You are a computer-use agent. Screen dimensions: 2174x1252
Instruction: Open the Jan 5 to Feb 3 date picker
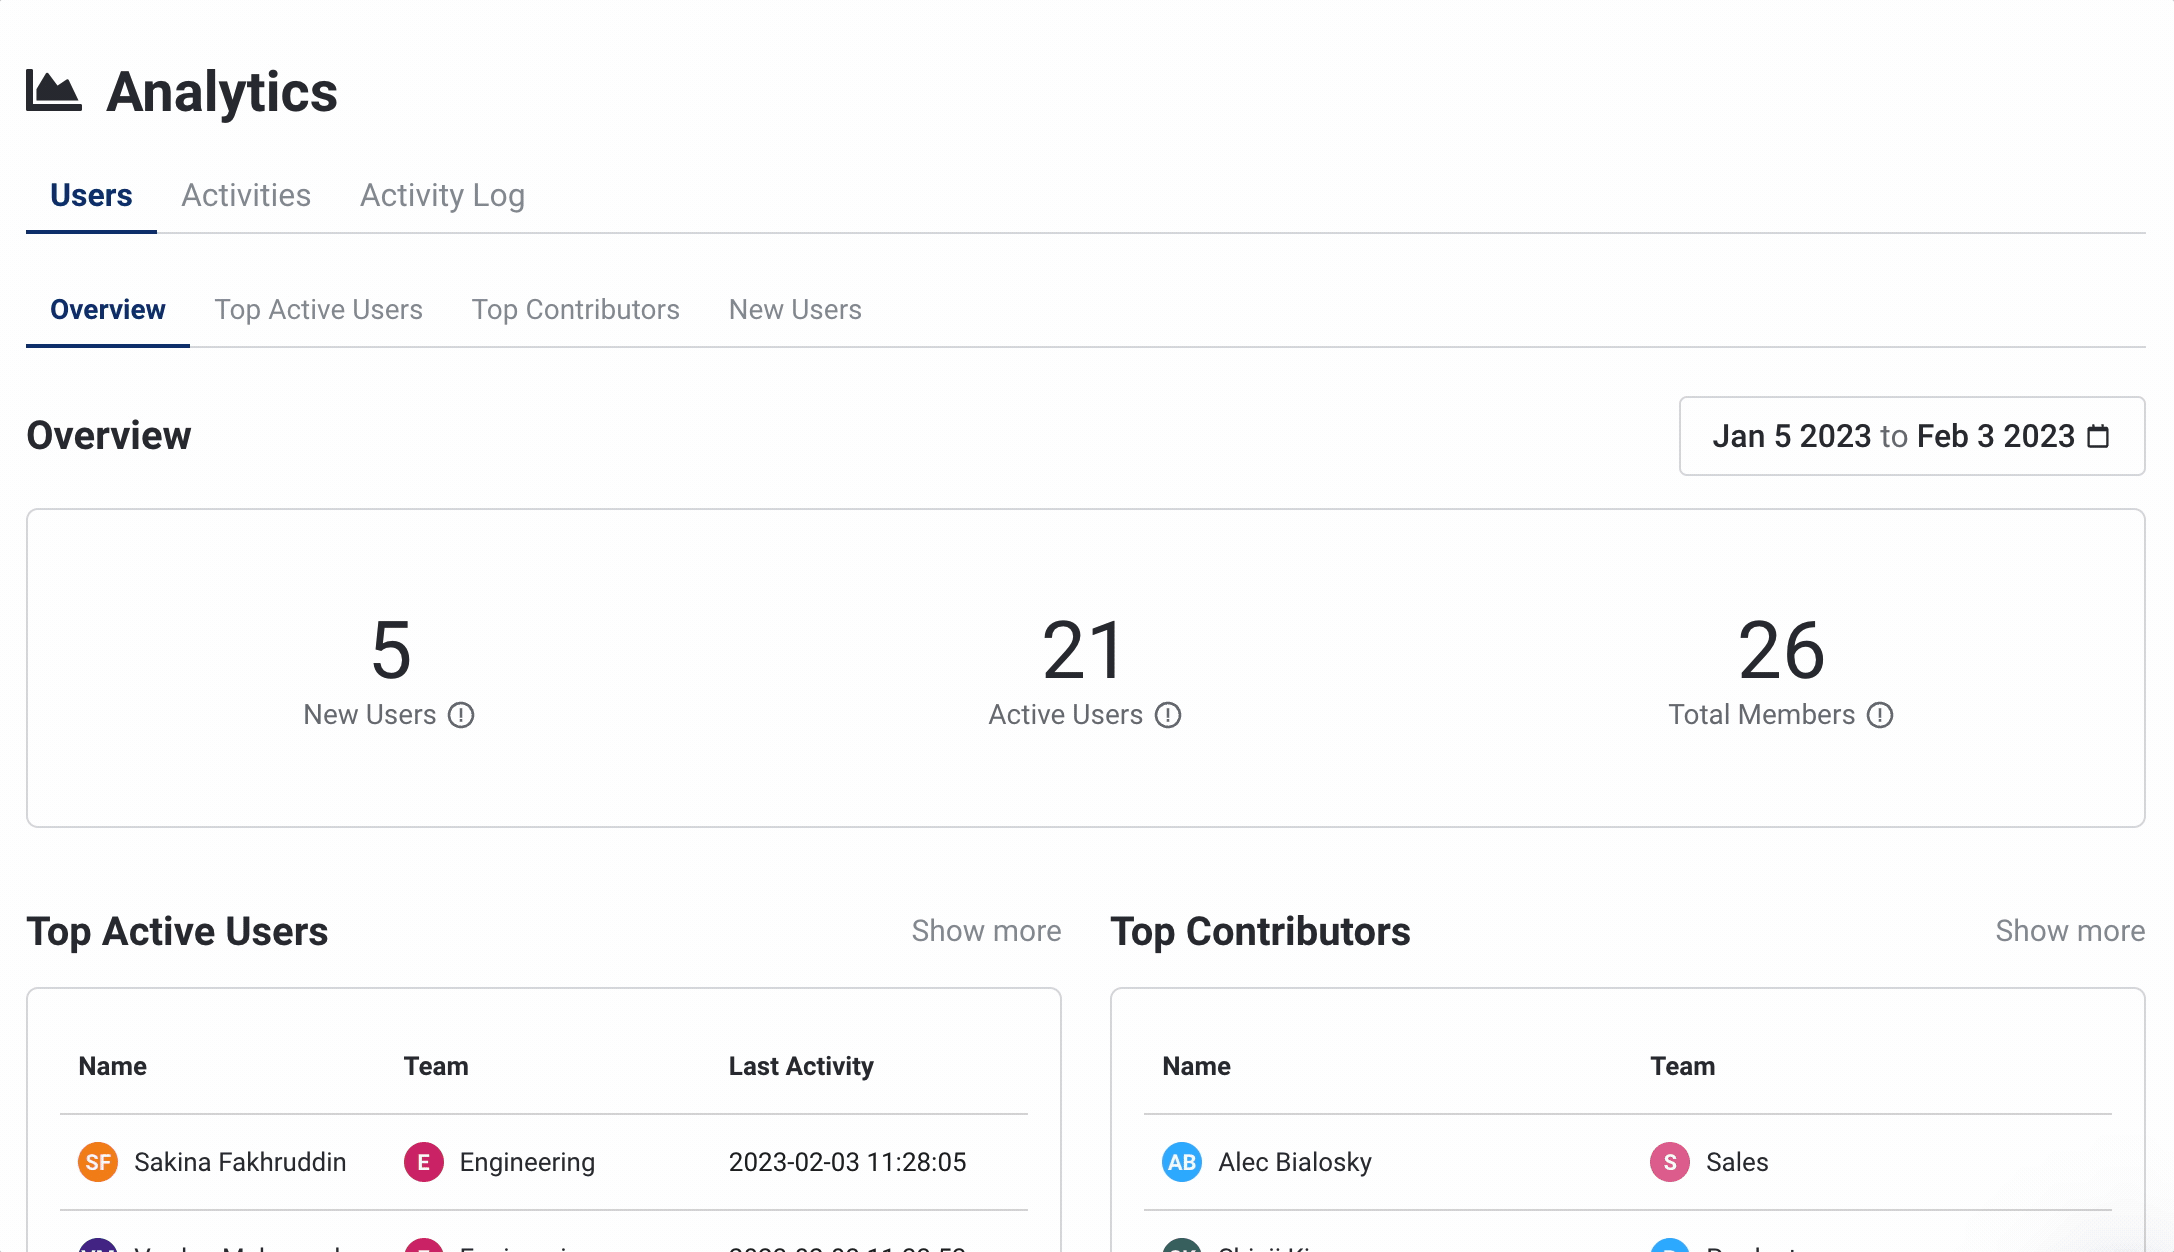pos(1893,436)
